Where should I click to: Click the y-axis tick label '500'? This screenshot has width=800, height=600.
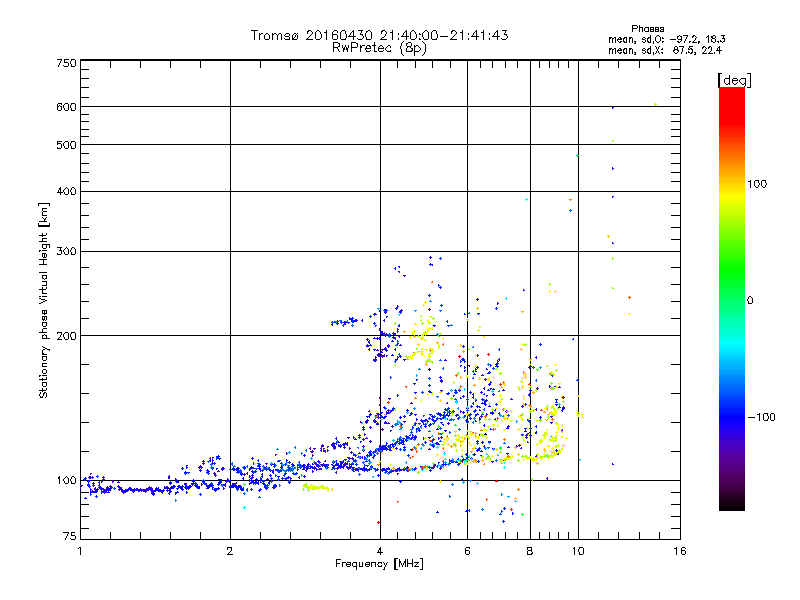[66, 145]
